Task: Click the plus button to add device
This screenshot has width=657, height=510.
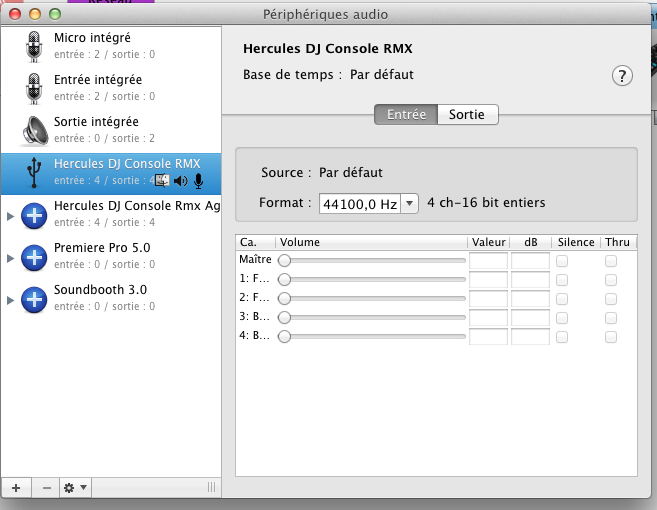Action: coord(15,487)
